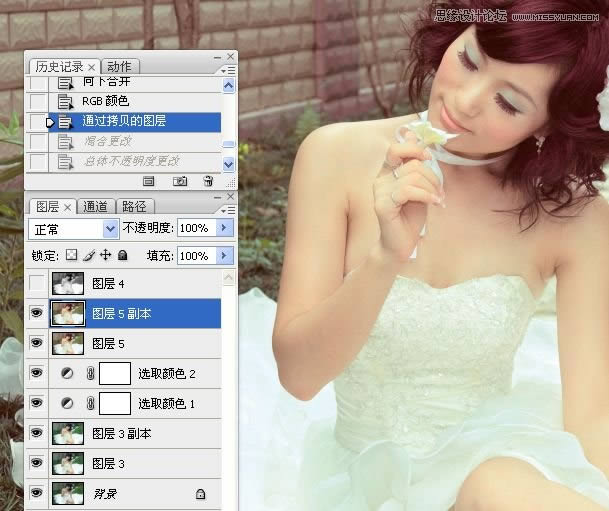Click the lock position move icon

click(105, 256)
